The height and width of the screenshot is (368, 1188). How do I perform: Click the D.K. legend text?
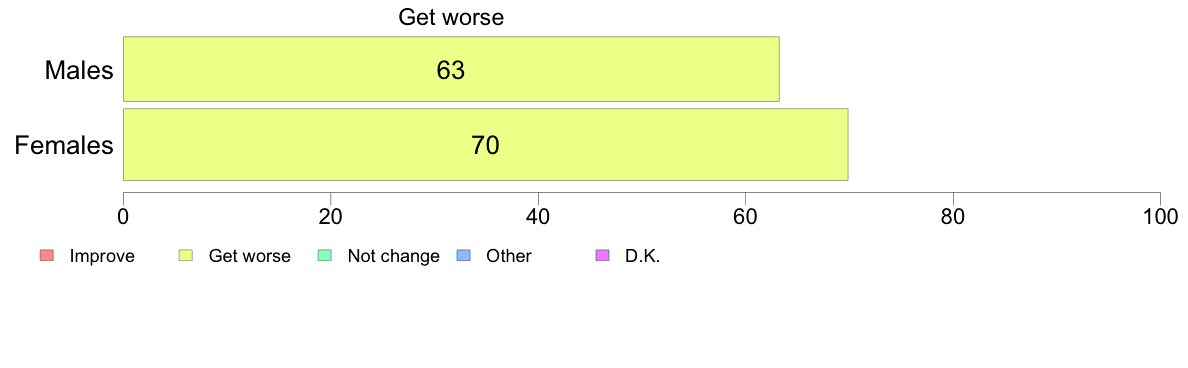642,256
